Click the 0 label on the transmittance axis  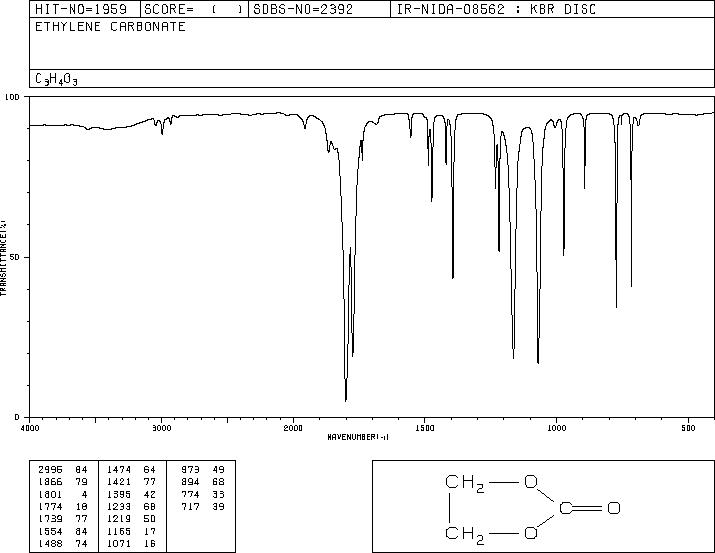[17, 417]
